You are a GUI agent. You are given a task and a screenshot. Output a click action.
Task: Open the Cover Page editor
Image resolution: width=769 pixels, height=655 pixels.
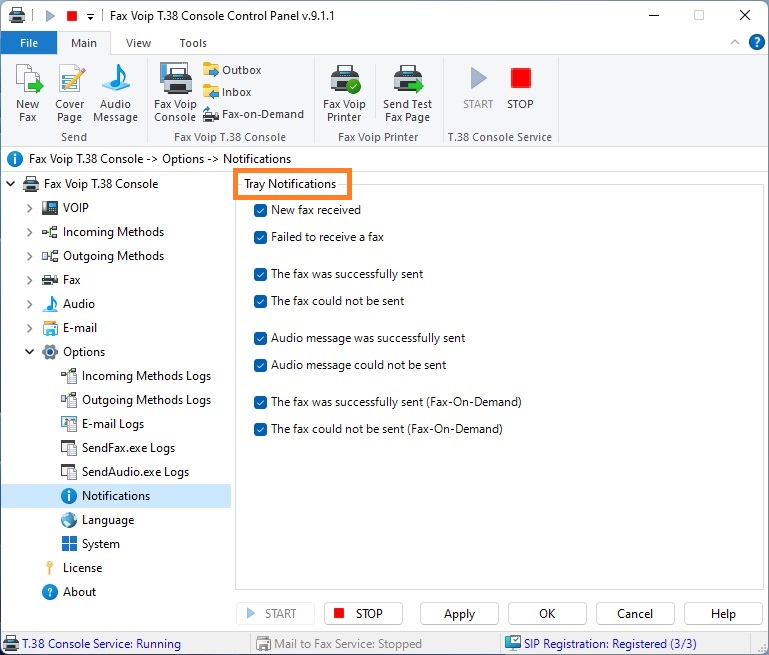coord(70,93)
